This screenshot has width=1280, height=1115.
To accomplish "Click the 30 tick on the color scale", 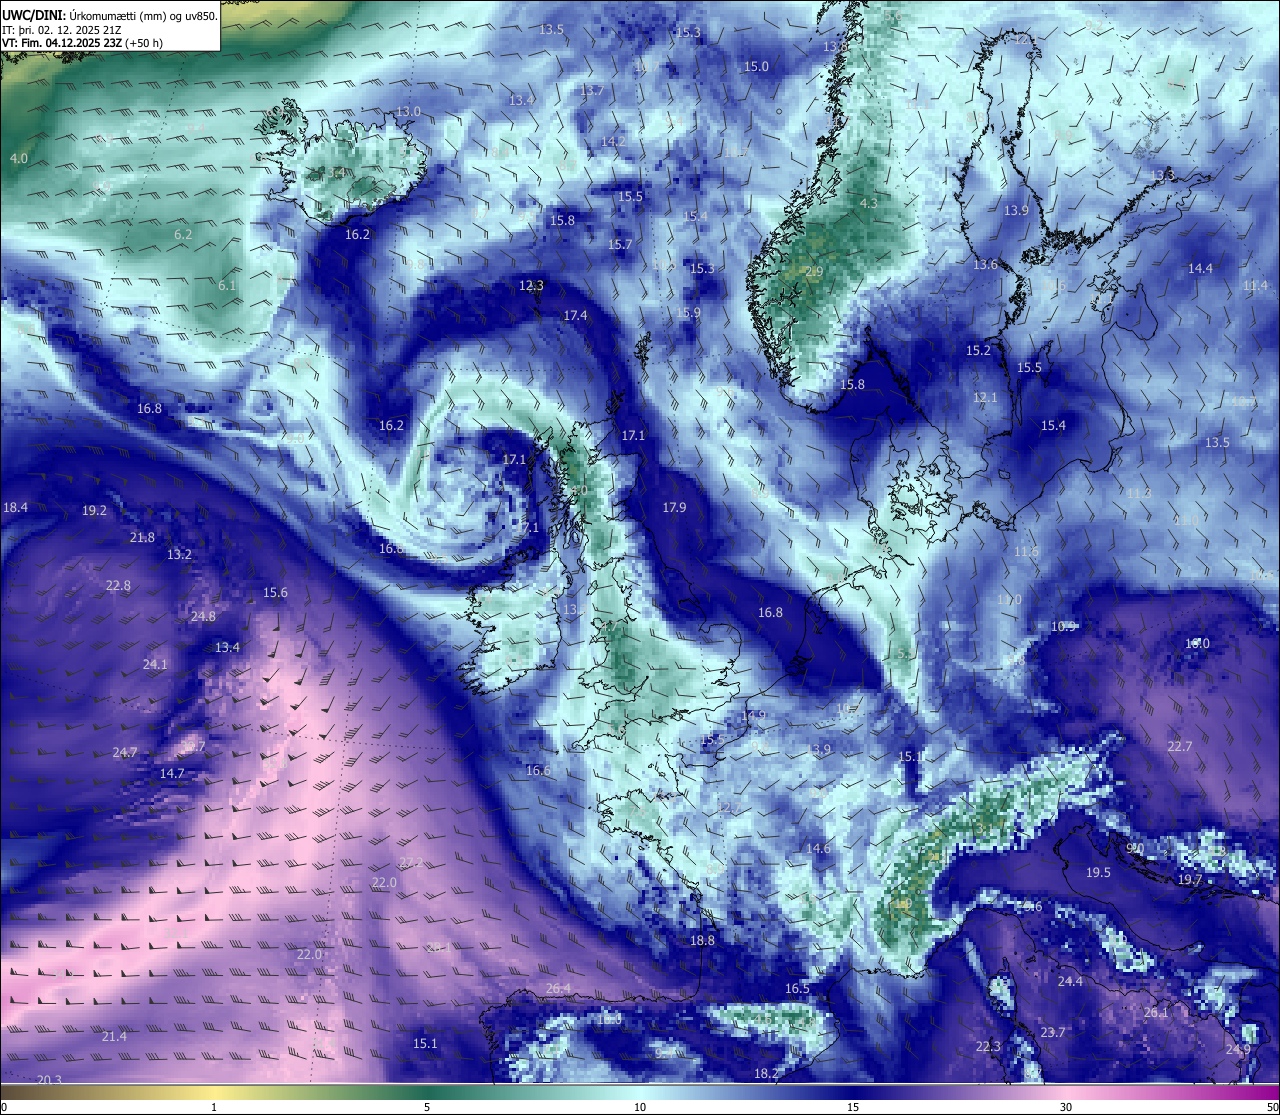I will 1066,1107.
